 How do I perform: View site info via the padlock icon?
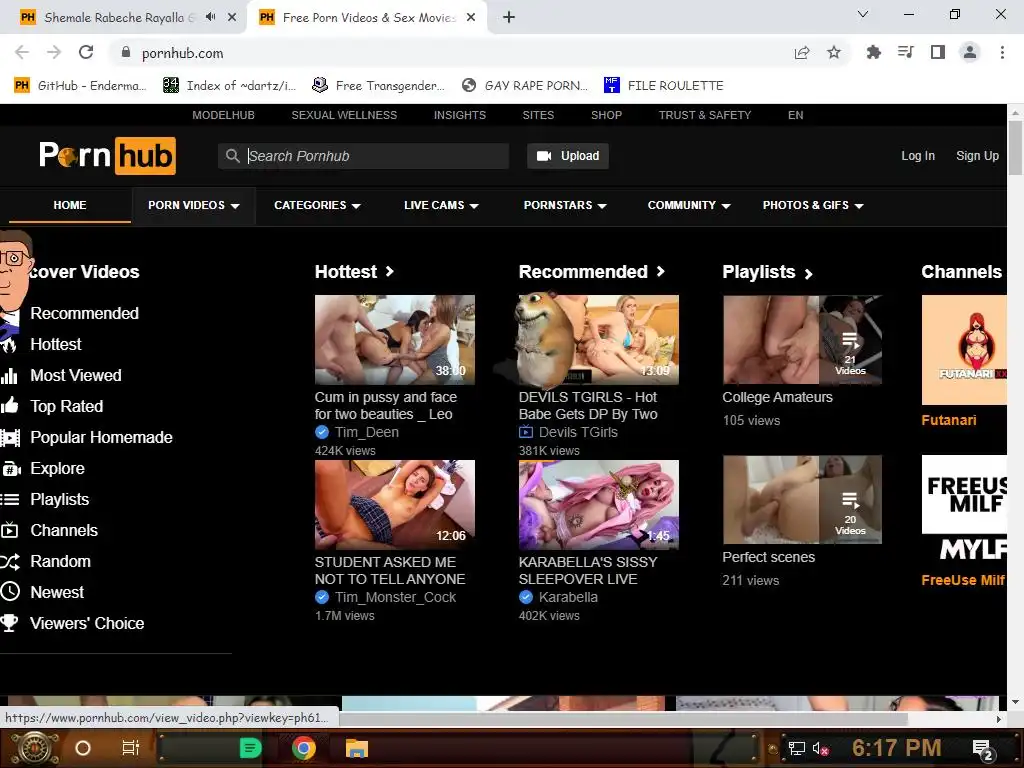pyautogui.click(x=126, y=52)
